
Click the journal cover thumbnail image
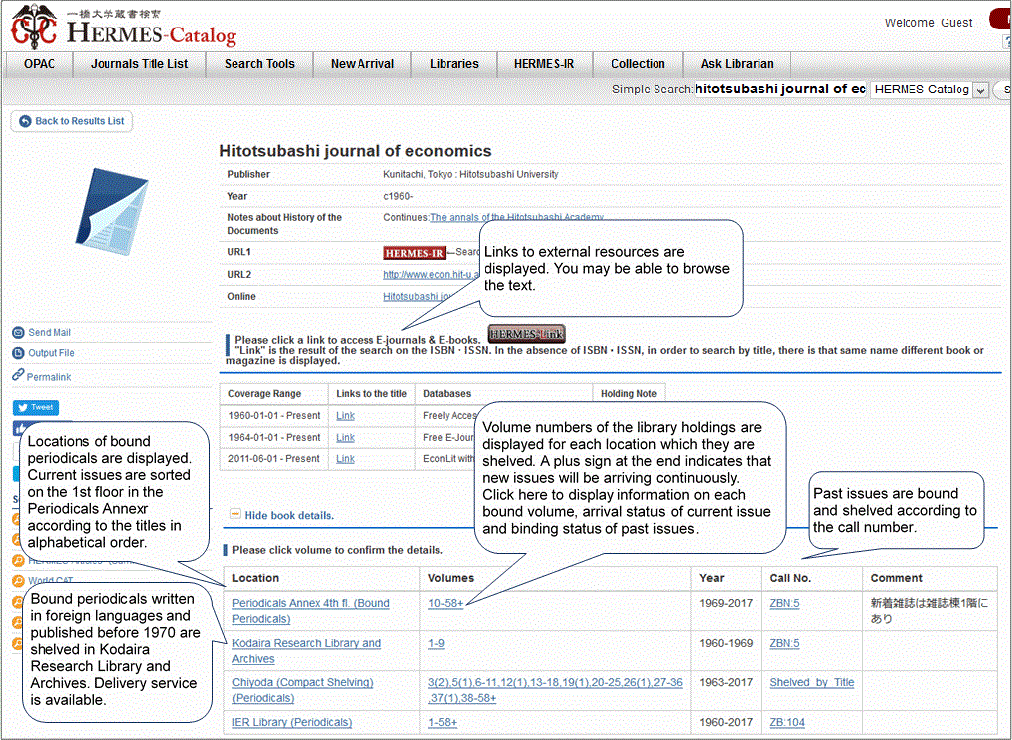pyautogui.click(x=112, y=212)
